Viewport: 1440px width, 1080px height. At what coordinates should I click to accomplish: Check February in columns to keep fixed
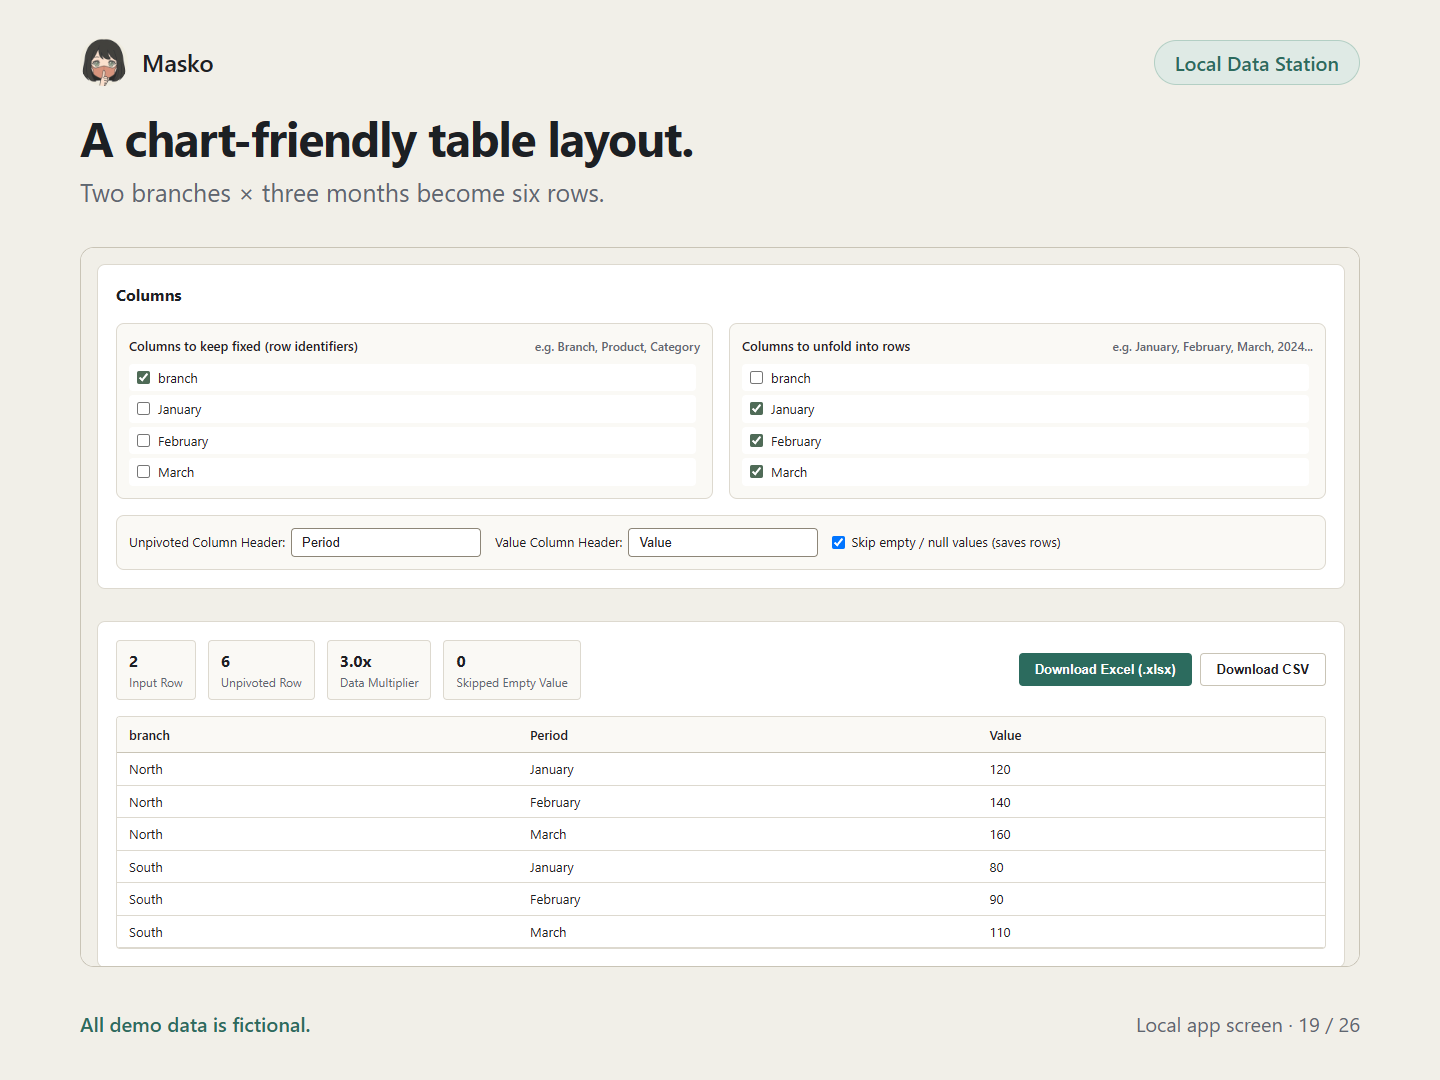[144, 441]
